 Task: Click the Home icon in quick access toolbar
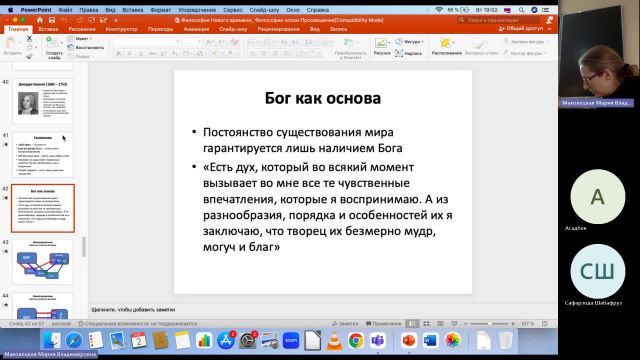[x=40, y=20]
